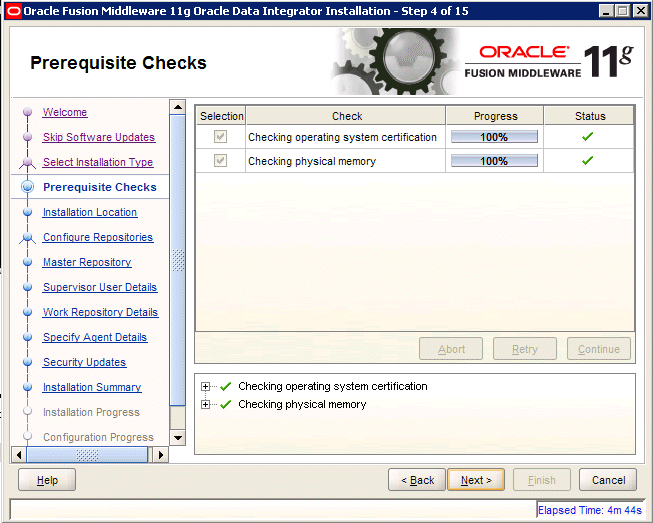Proceed with the Next button

click(476, 480)
